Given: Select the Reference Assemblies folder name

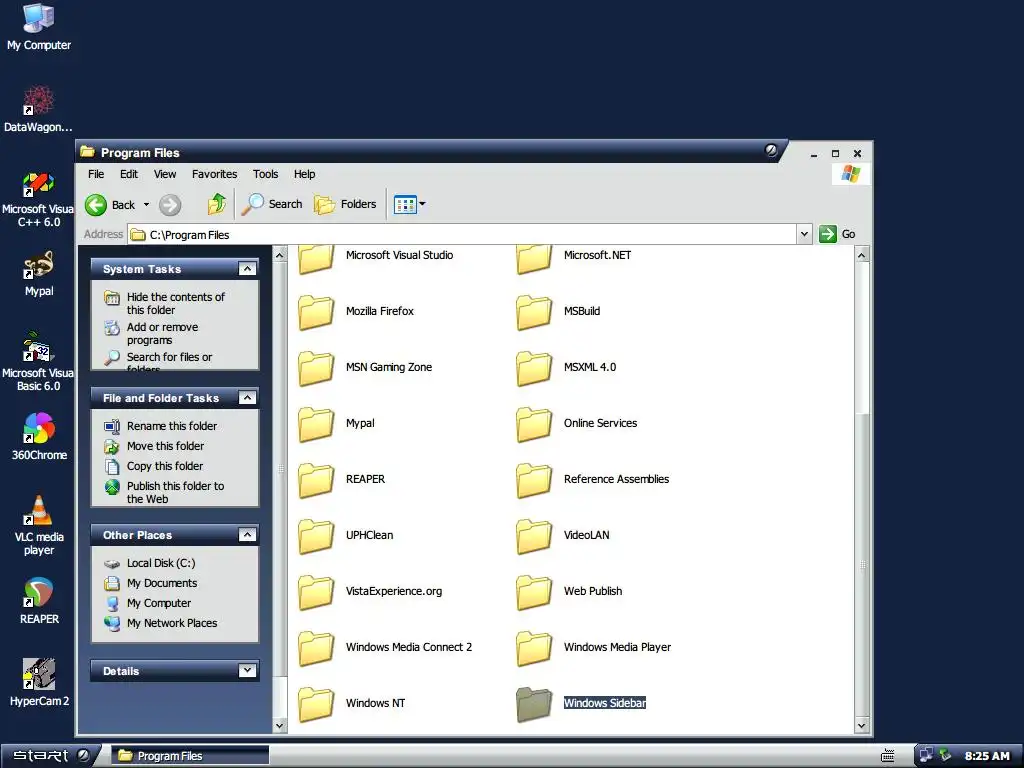Looking at the screenshot, I should 616,479.
